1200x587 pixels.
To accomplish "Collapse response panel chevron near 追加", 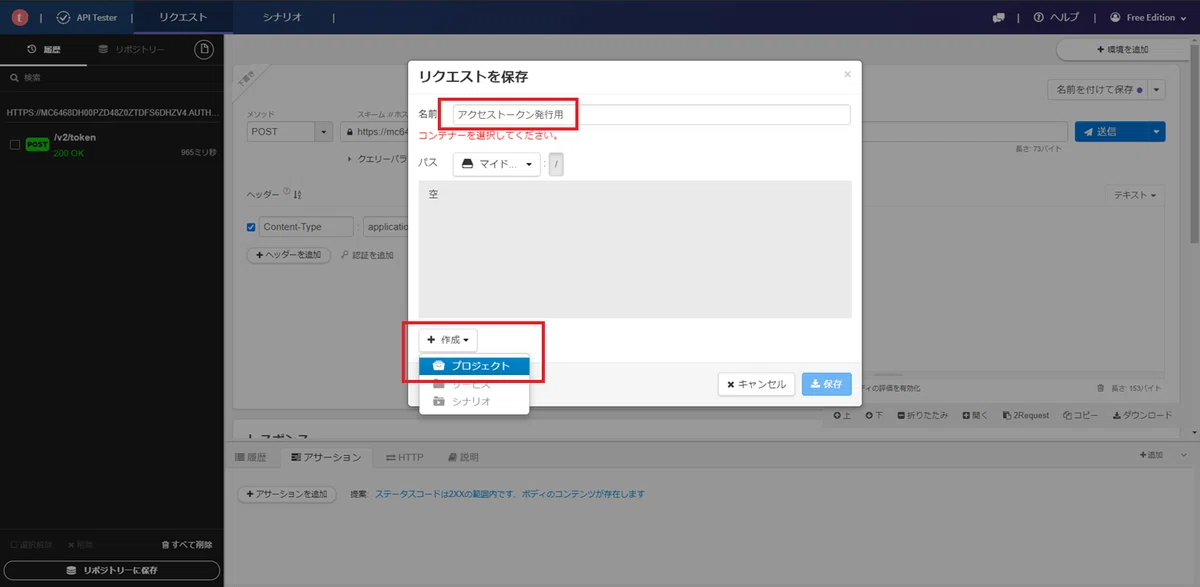I will 1186,455.
